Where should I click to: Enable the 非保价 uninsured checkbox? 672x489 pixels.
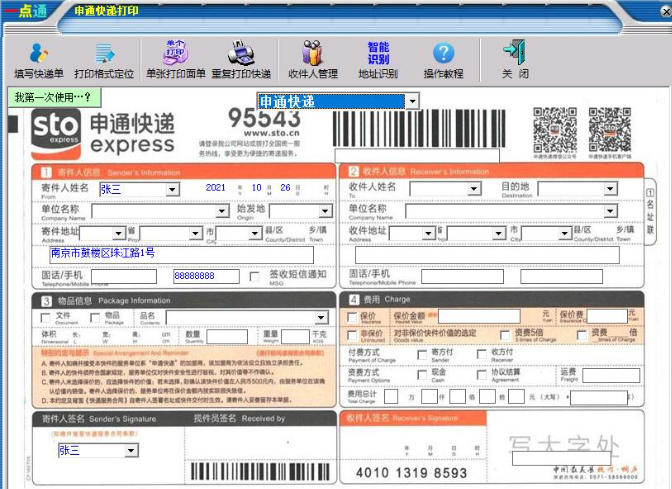352,335
